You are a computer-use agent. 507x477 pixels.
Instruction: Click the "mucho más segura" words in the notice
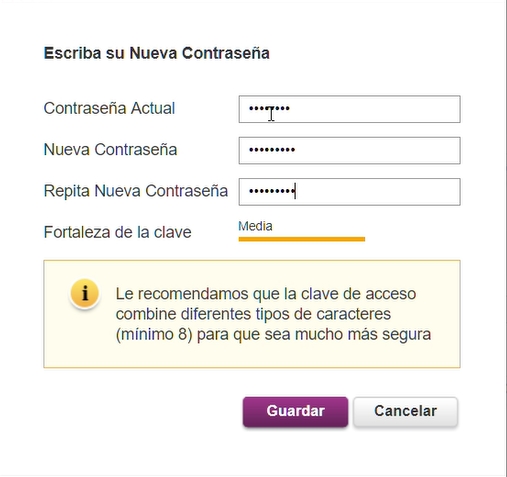(363, 334)
